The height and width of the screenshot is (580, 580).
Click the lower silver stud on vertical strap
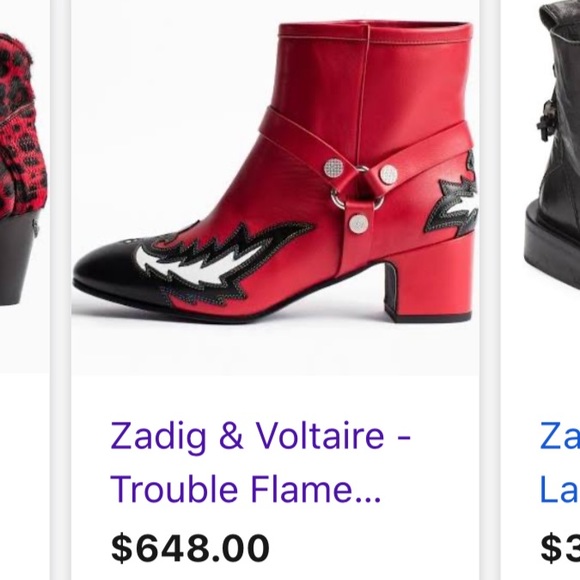pos(359,223)
